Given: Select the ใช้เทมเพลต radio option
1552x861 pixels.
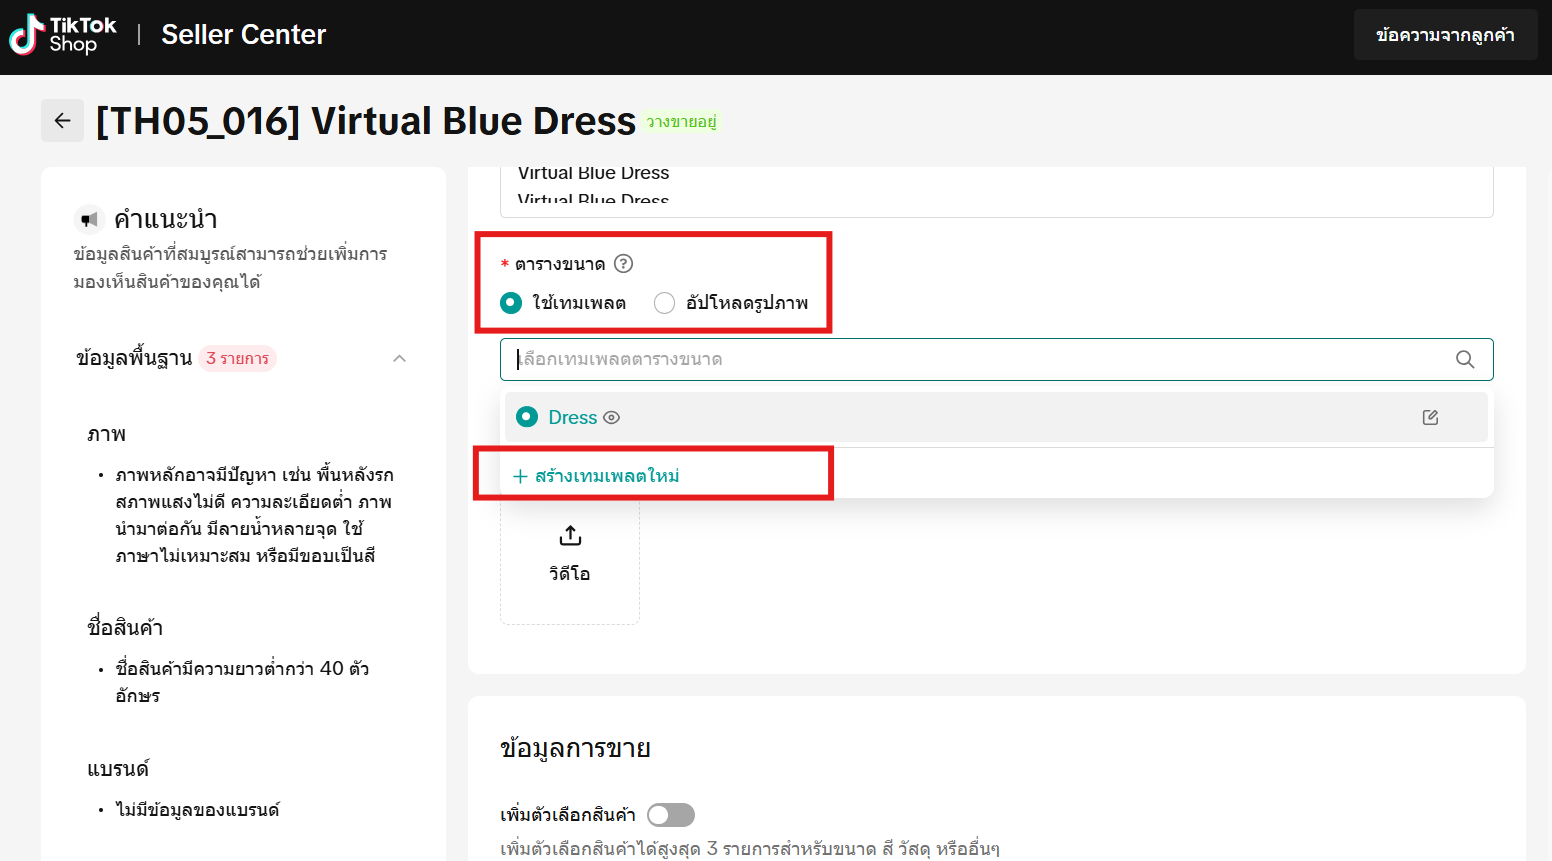Looking at the screenshot, I should pyautogui.click(x=511, y=303).
